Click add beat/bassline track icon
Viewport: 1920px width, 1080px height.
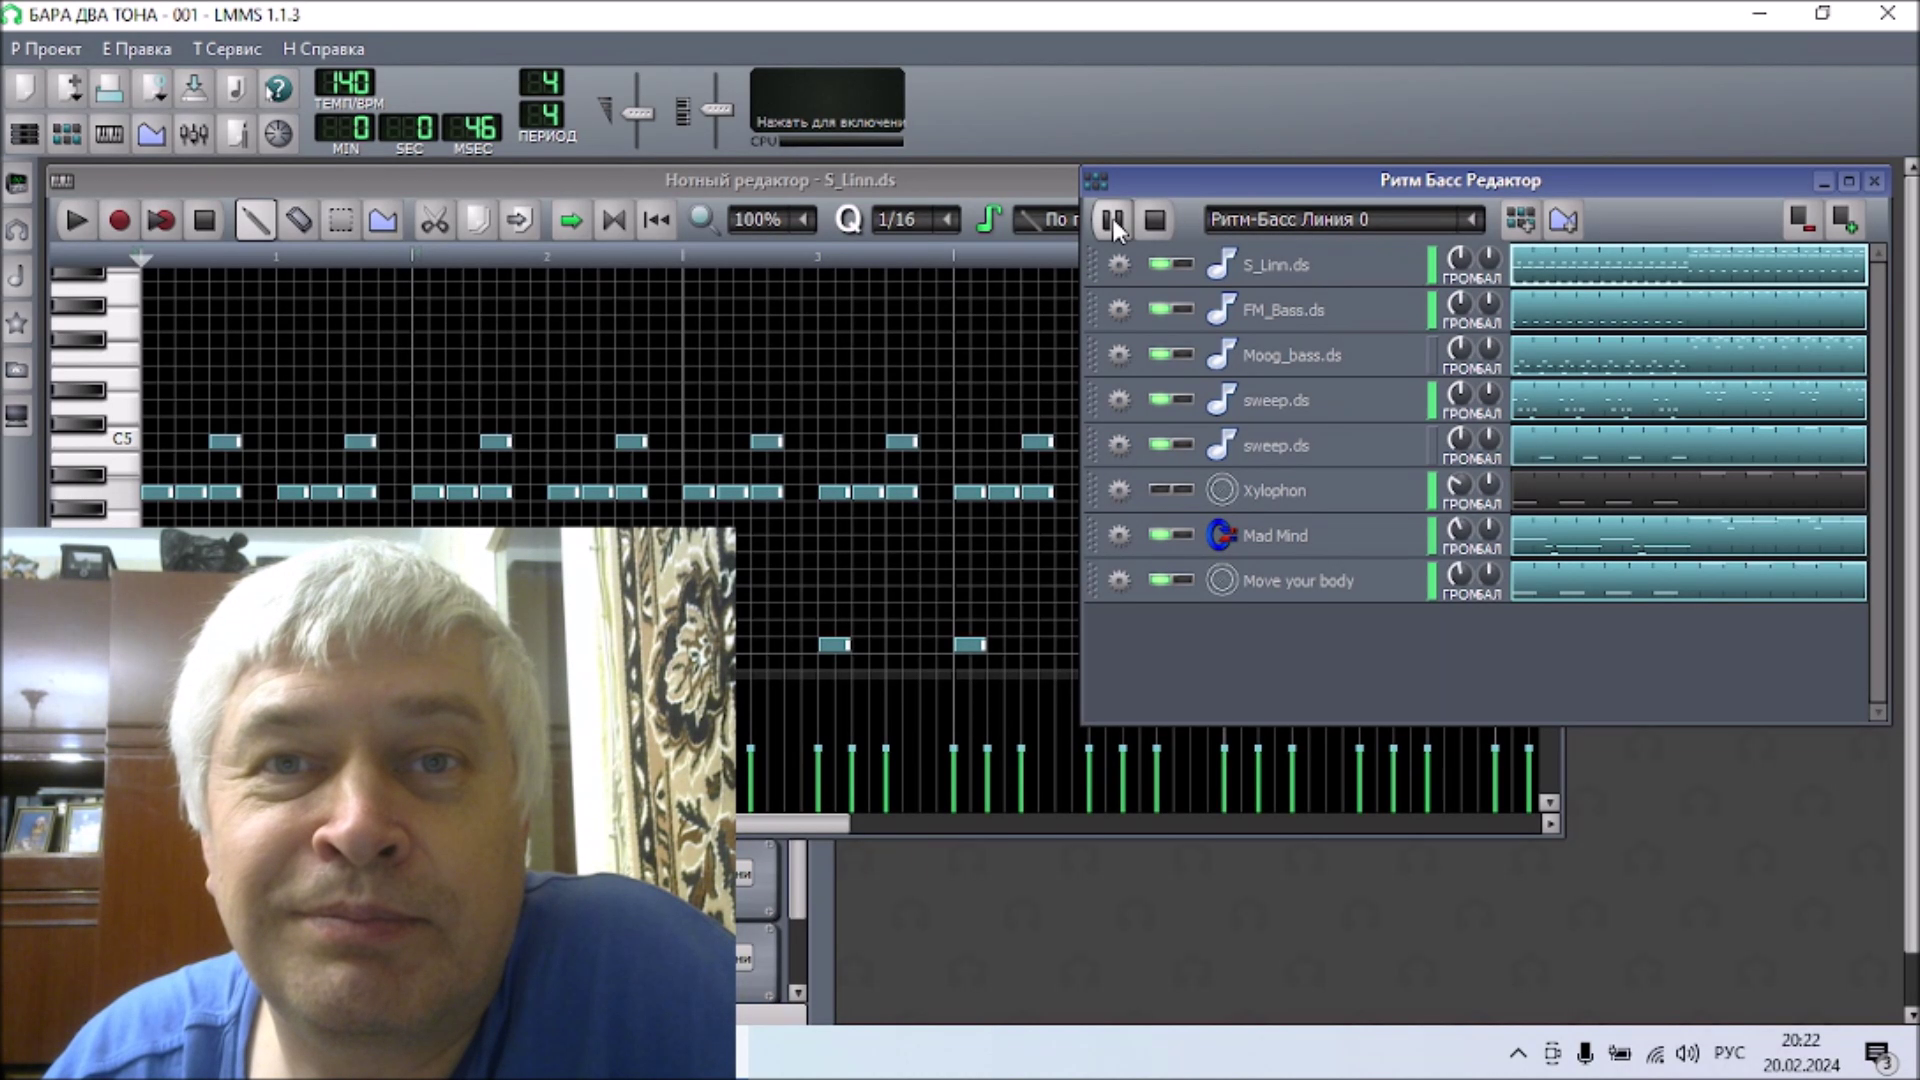(x=1520, y=220)
